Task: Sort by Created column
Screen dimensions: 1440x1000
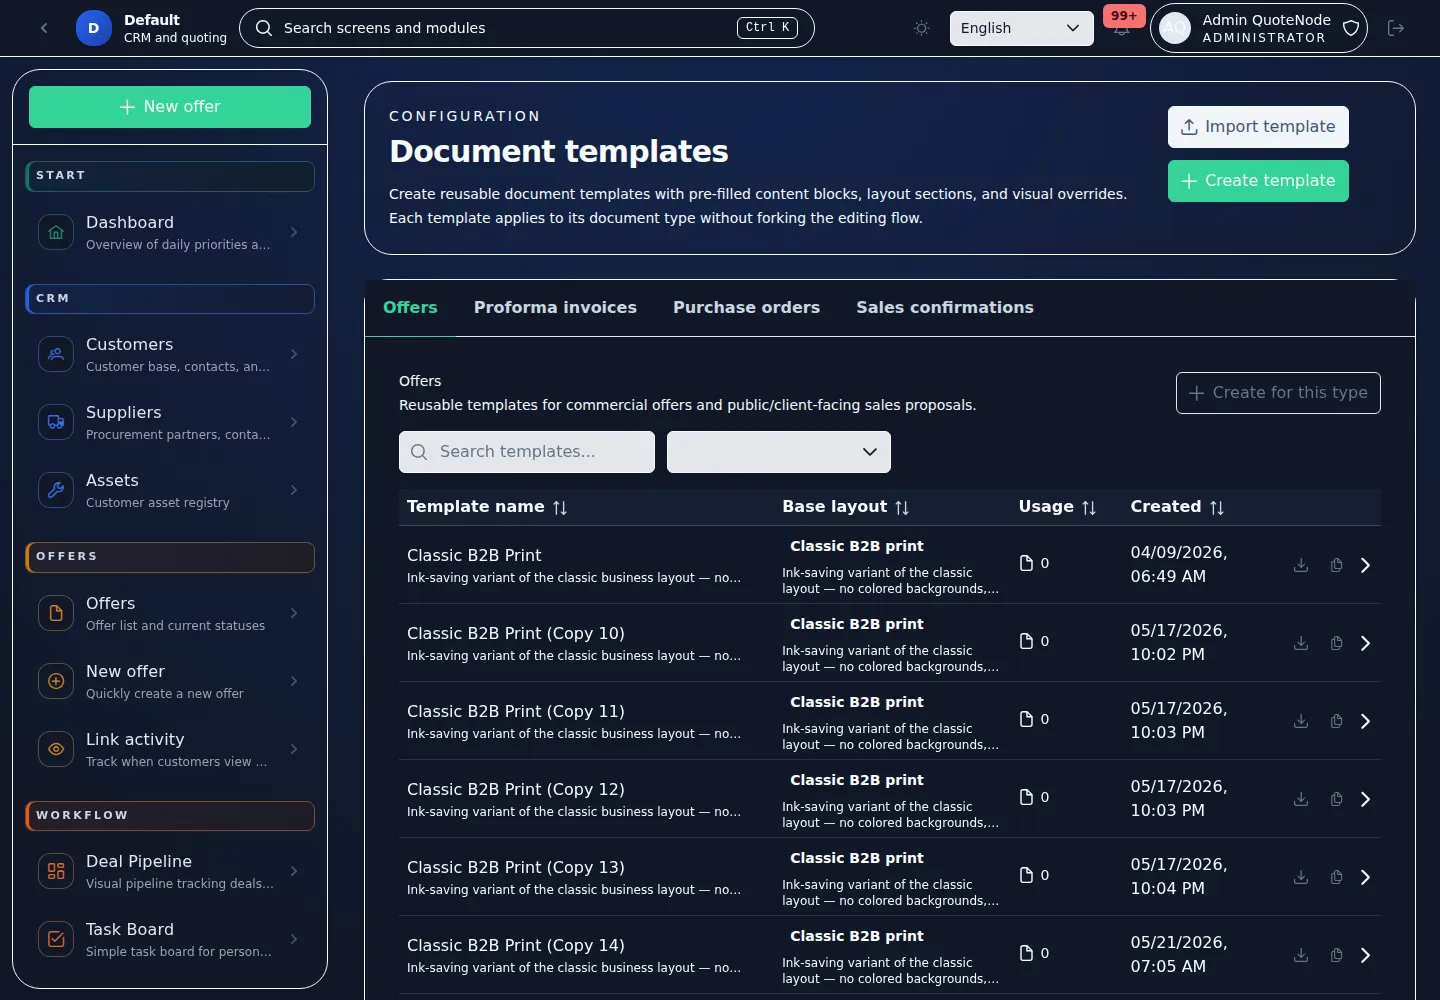Action: click(x=1177, y=507)
